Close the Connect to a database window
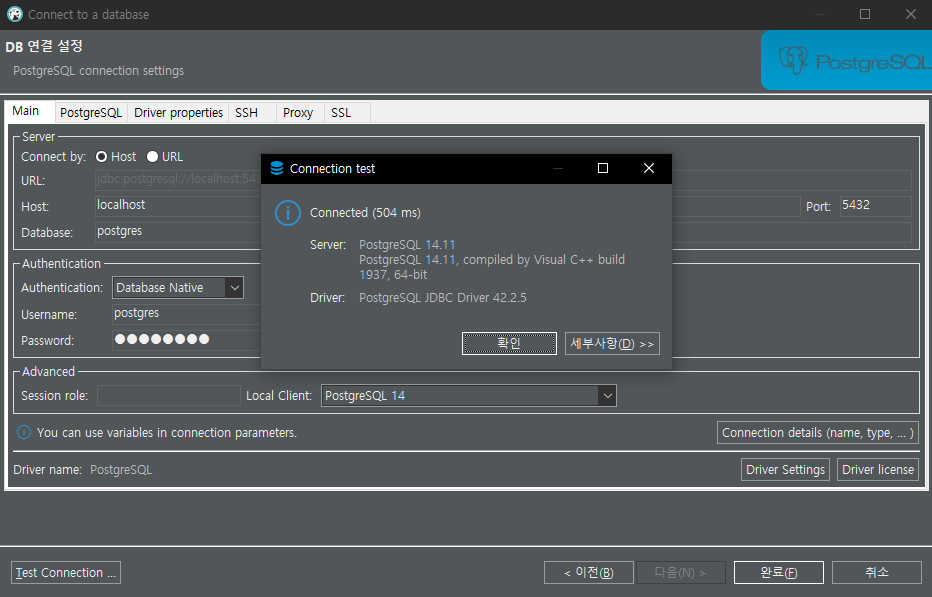The width and height of the screenshot is (932, 597). 911,14
